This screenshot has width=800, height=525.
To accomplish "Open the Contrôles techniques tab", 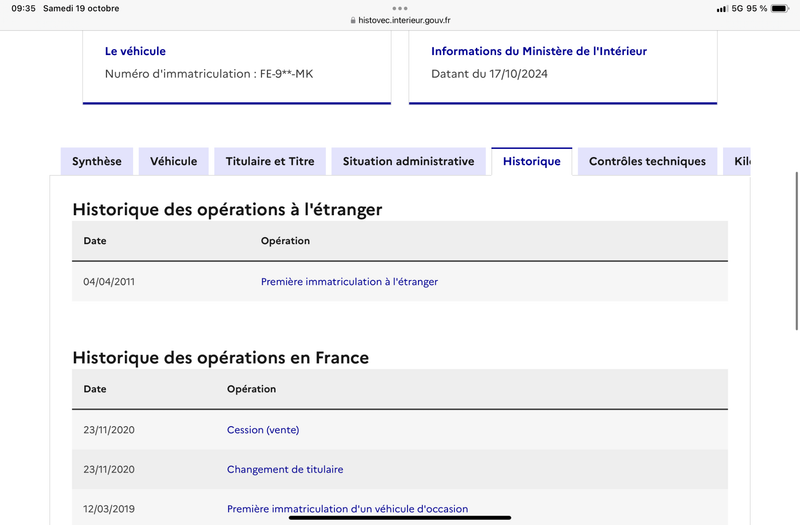I will point(647,161).
